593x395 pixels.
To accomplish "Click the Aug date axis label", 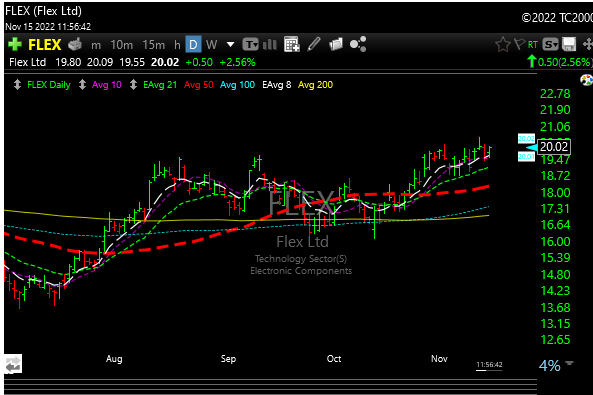I will [x=114, y=359].
